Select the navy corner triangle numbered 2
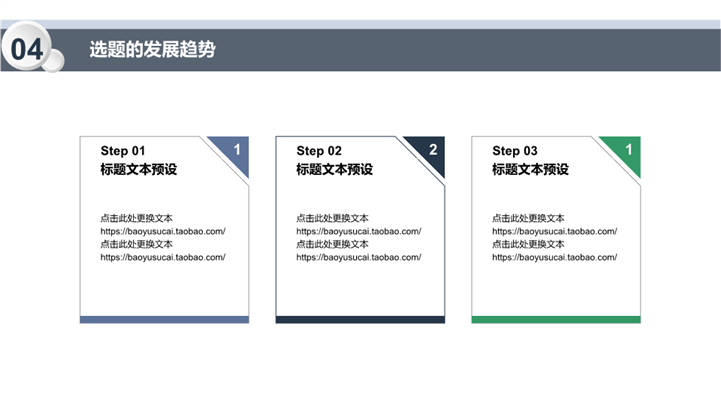Screen dimensions: 721x405 pos(430,152)
